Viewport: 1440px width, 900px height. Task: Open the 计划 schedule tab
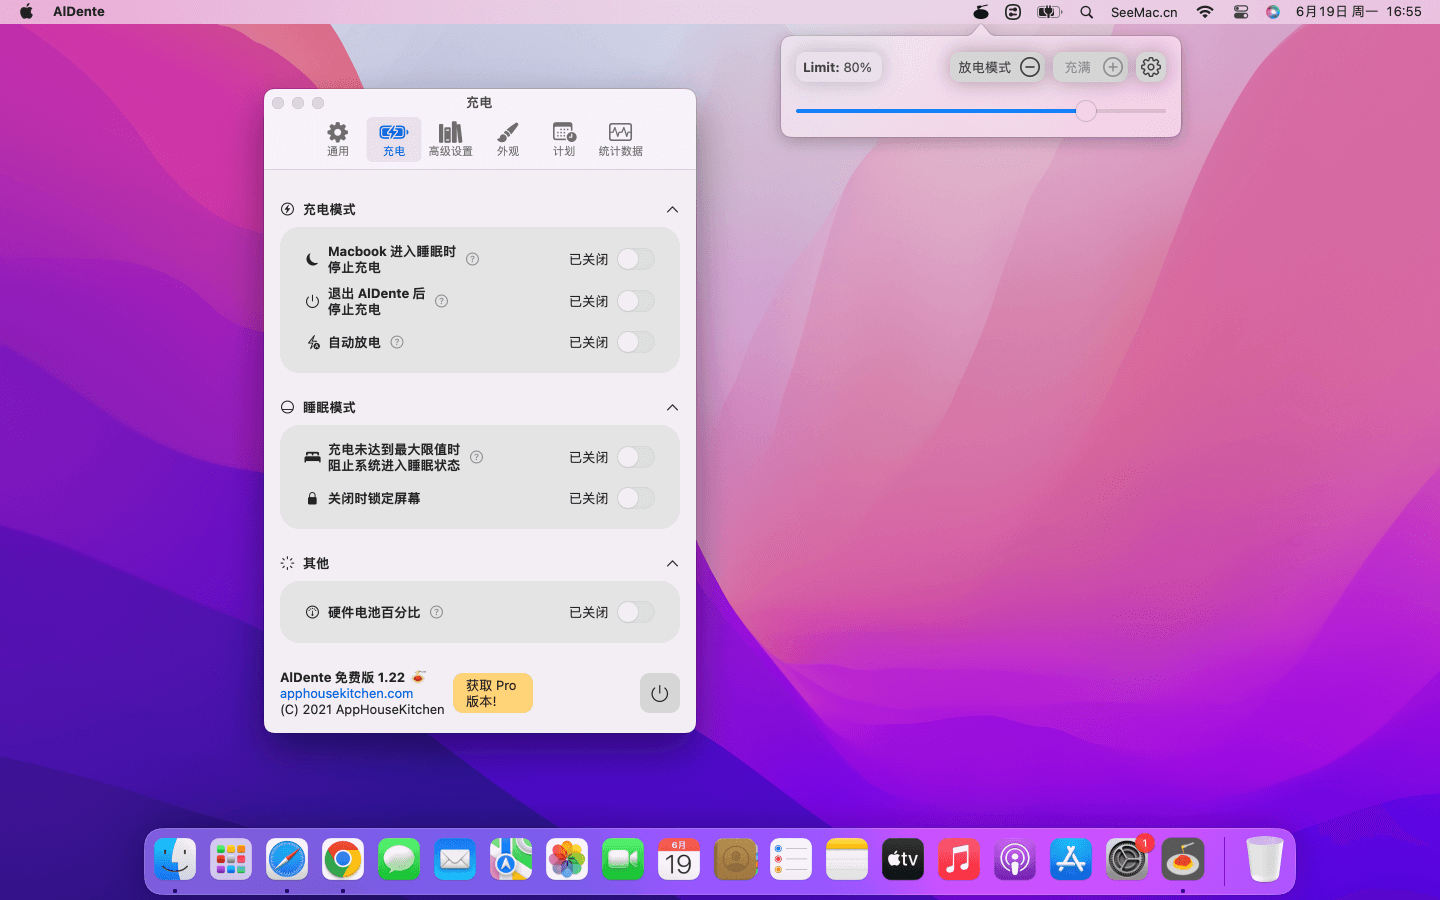[564, 139]
